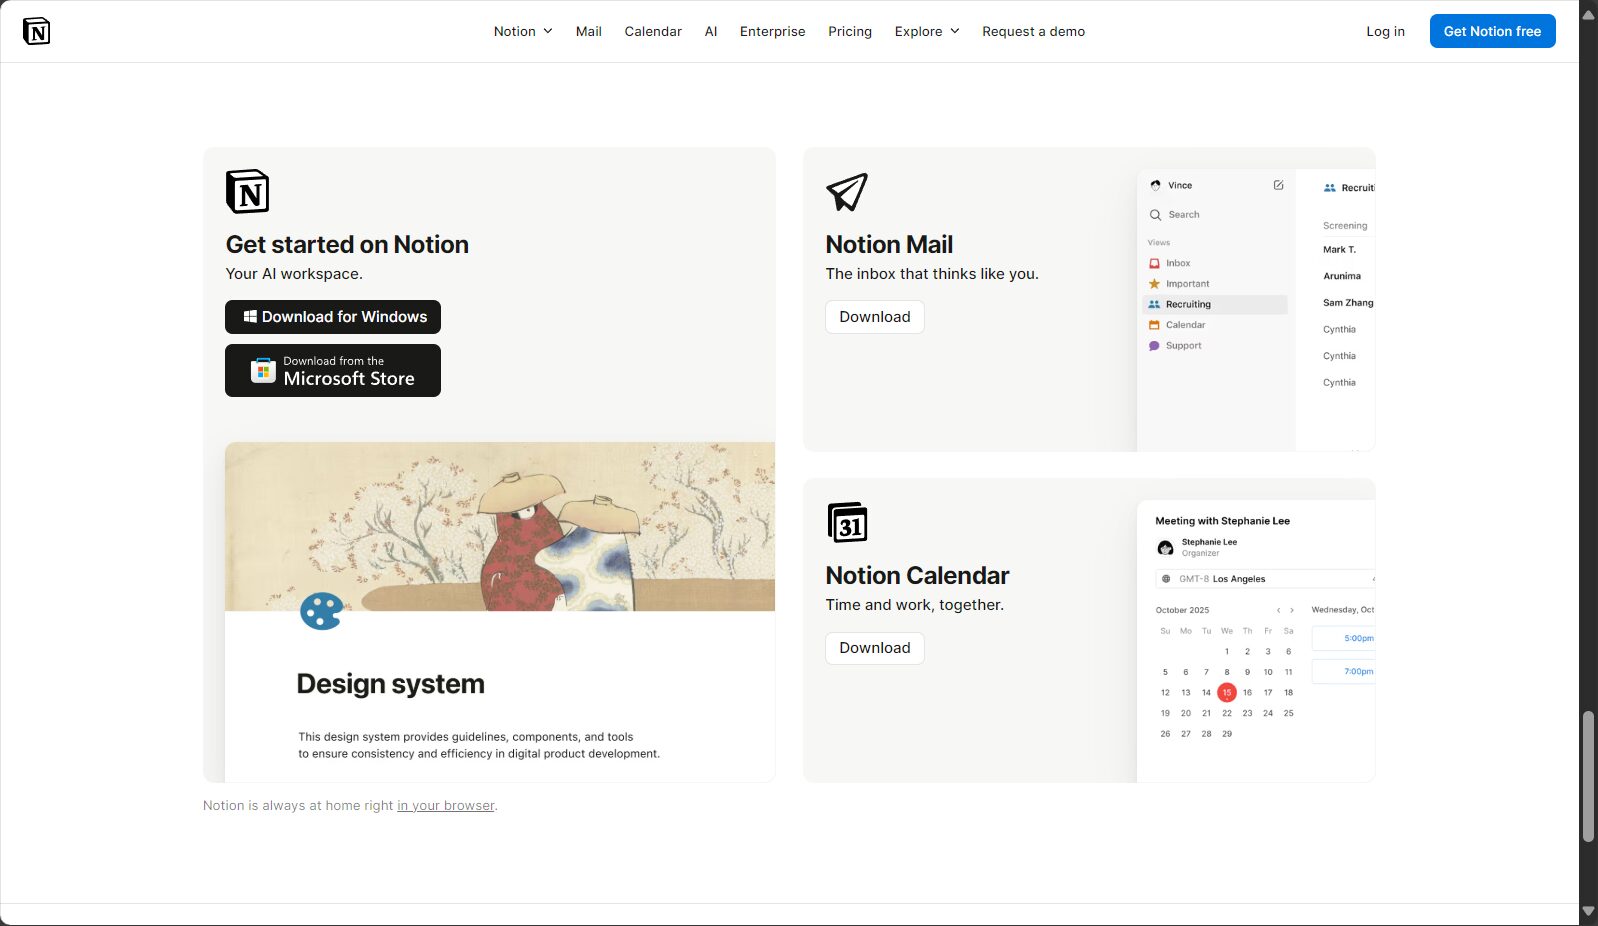1598x926 pixels.
Task: Open the Mail menu item
Action: tap(589, 31)
